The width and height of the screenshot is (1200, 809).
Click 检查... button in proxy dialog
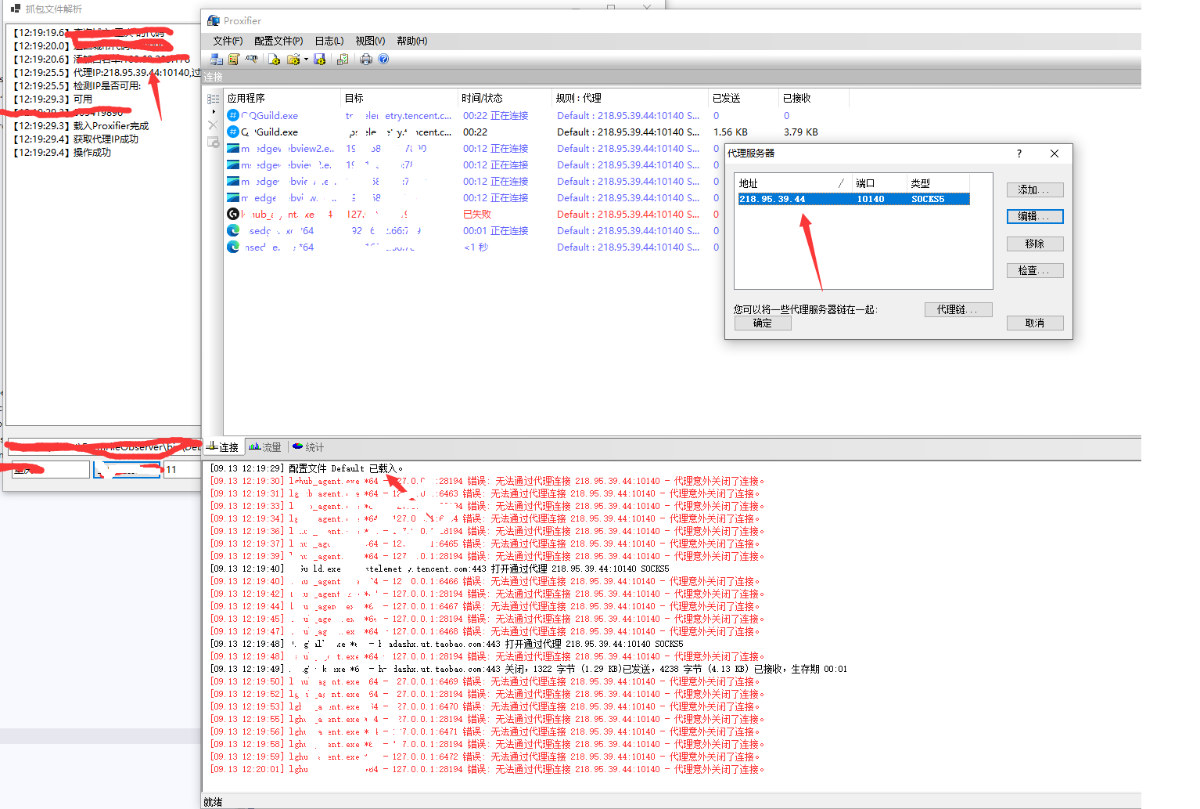pyautogui.click(x=1035, y=270)
